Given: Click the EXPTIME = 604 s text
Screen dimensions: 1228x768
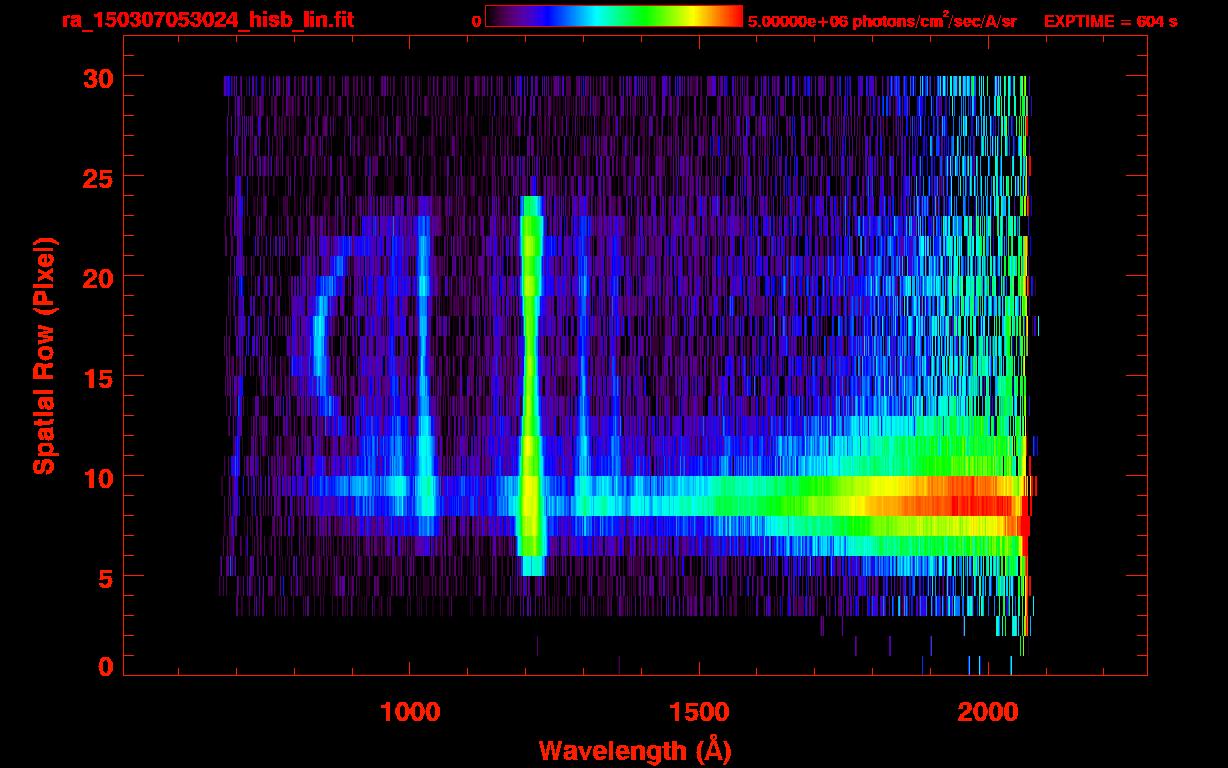Looking at the screenshot, I should point(1110,21).
